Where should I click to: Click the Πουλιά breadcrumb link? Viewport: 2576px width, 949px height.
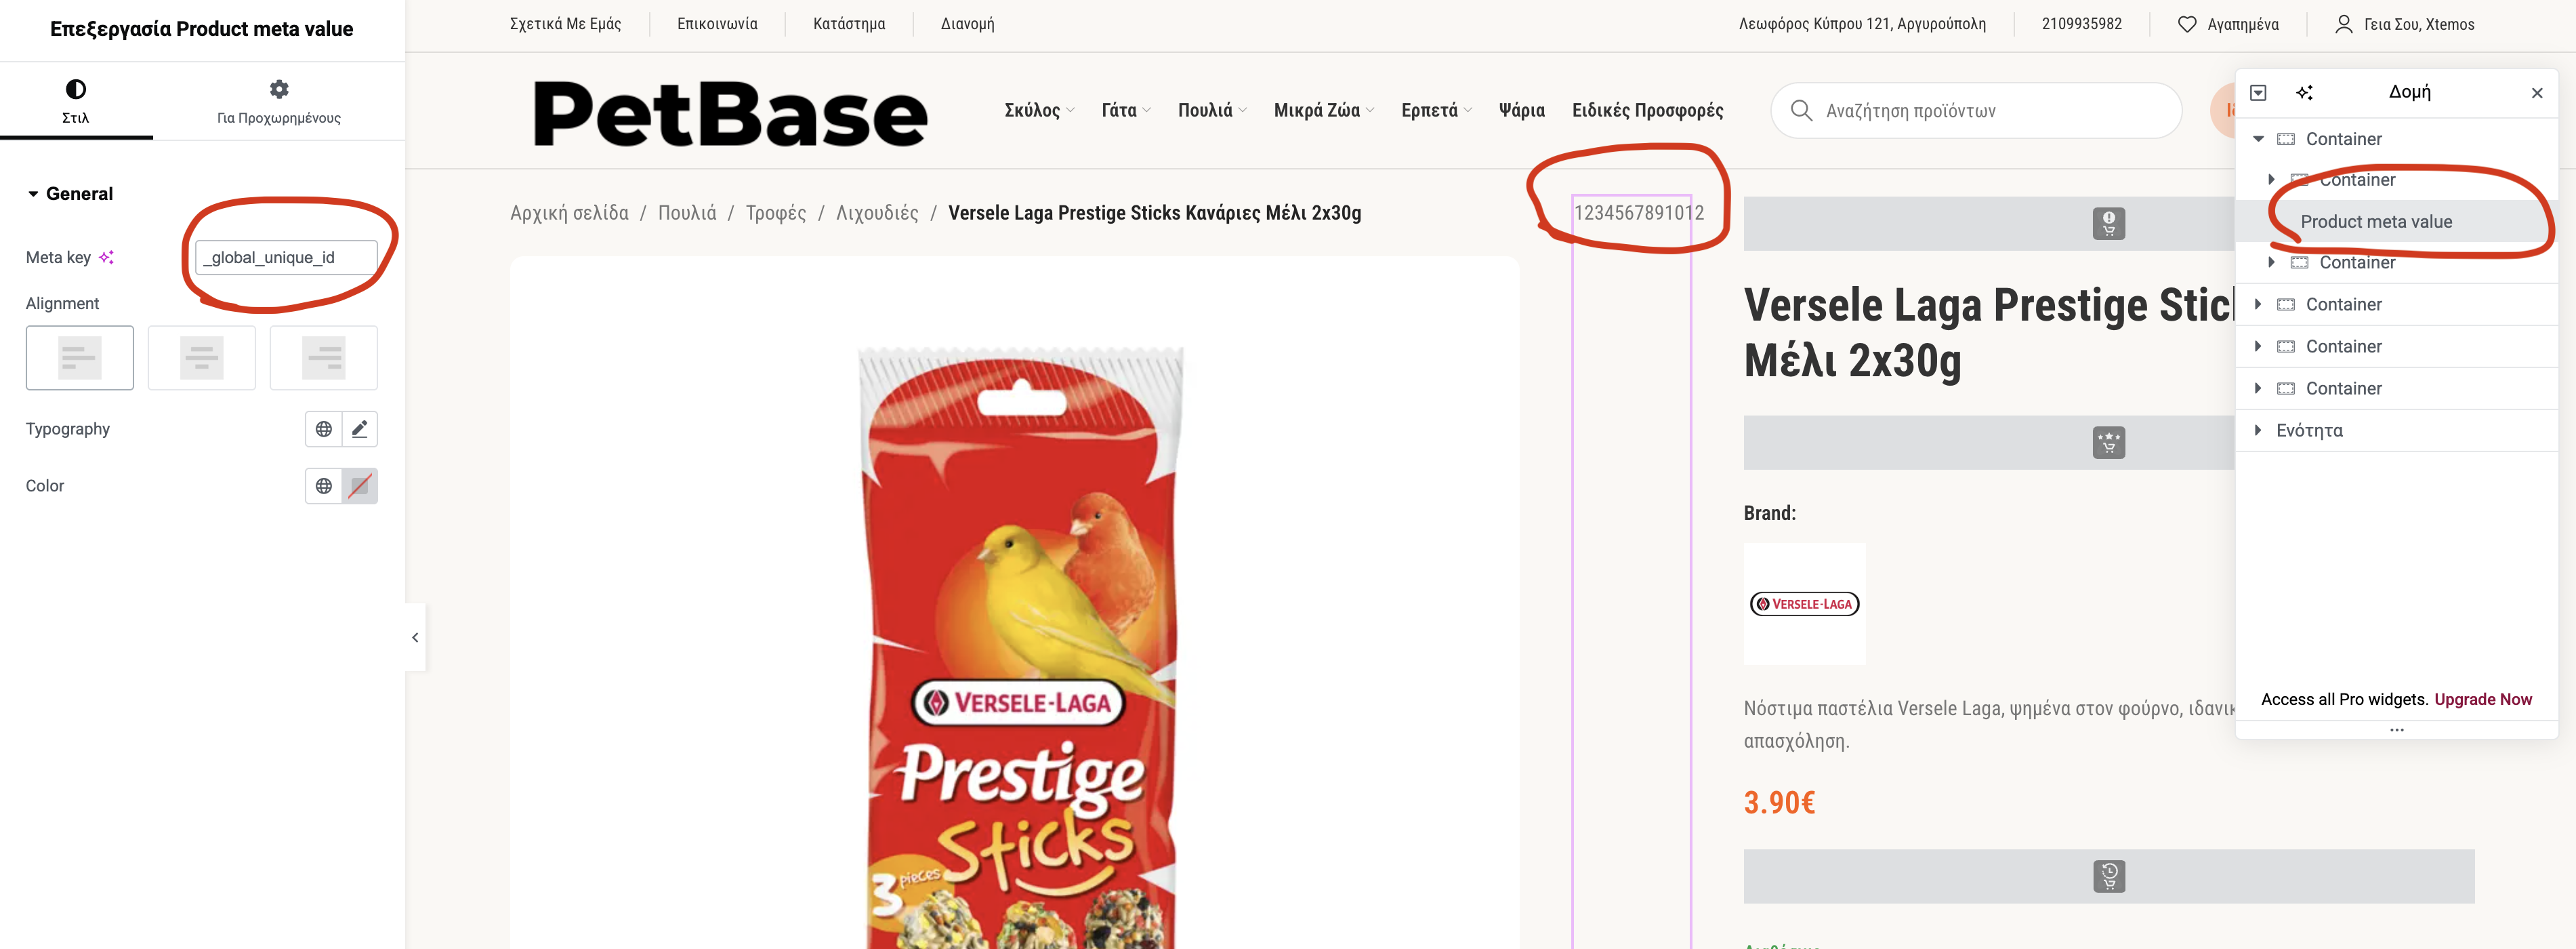pyautogui.click(x=687, y=213)
